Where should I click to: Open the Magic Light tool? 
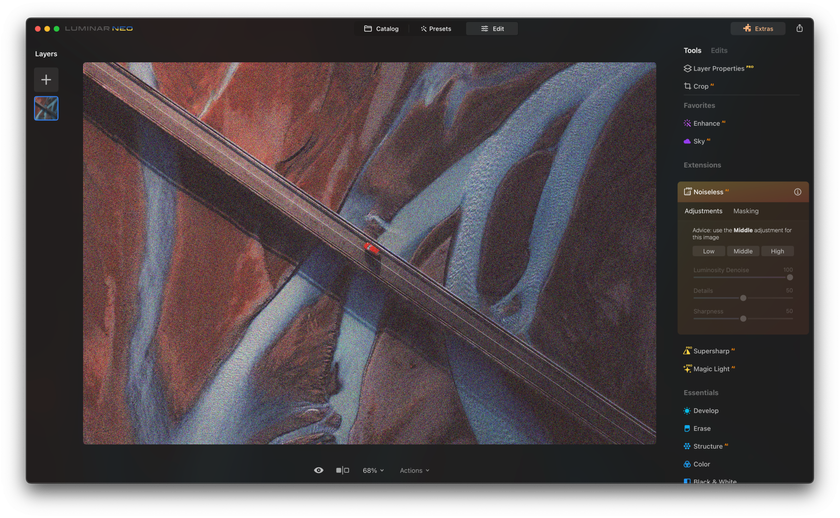(709, 369)
